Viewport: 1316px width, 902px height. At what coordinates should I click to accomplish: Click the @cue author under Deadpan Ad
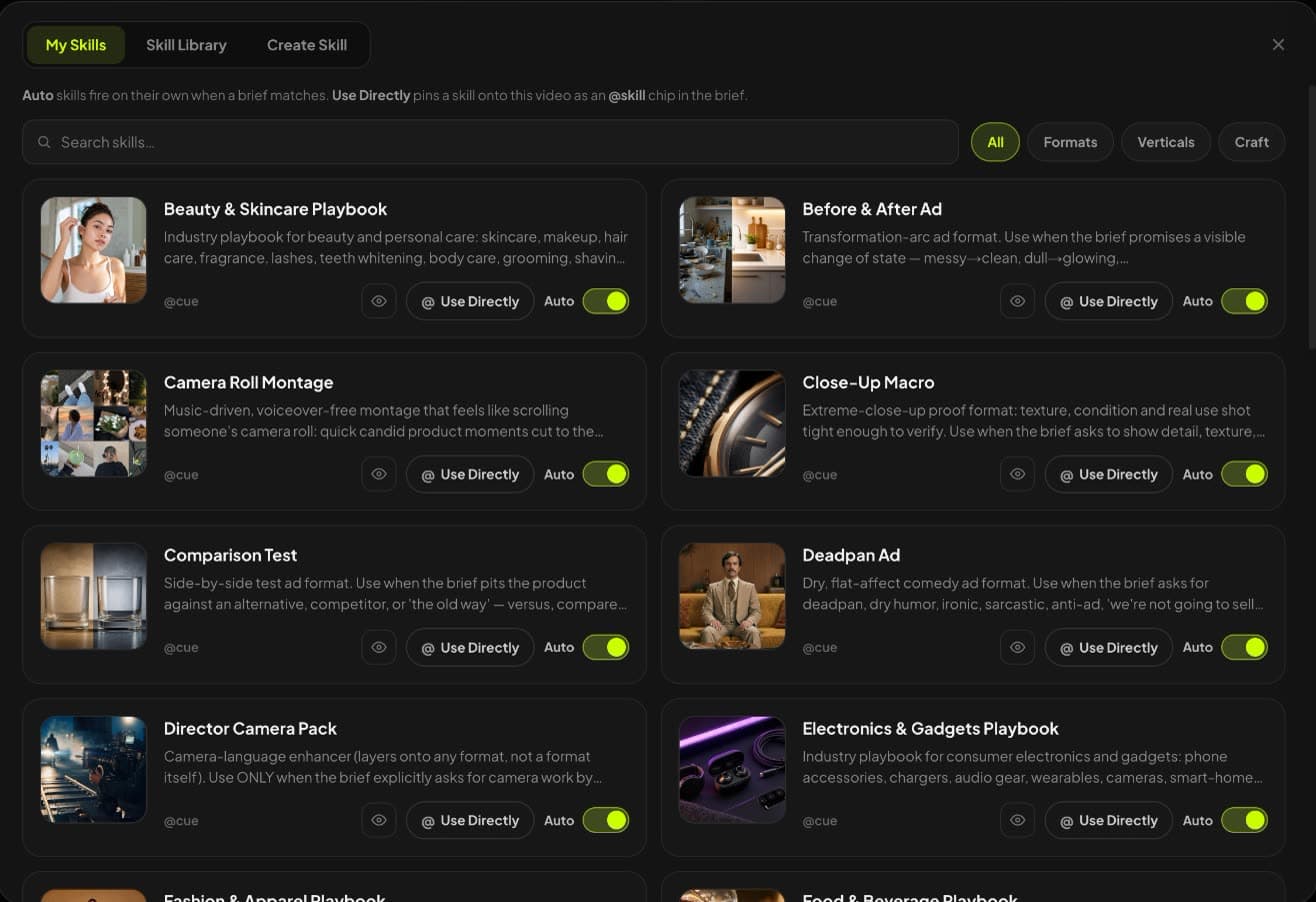[819, 647]
